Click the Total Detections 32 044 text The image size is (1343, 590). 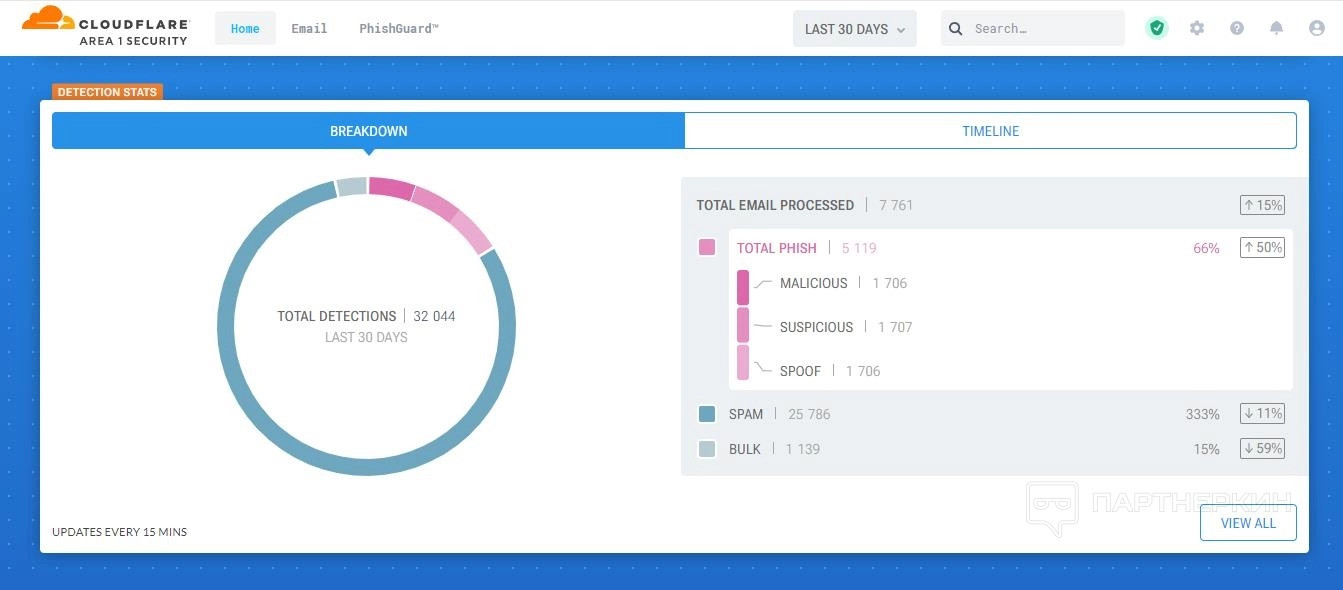click(366, 316)
